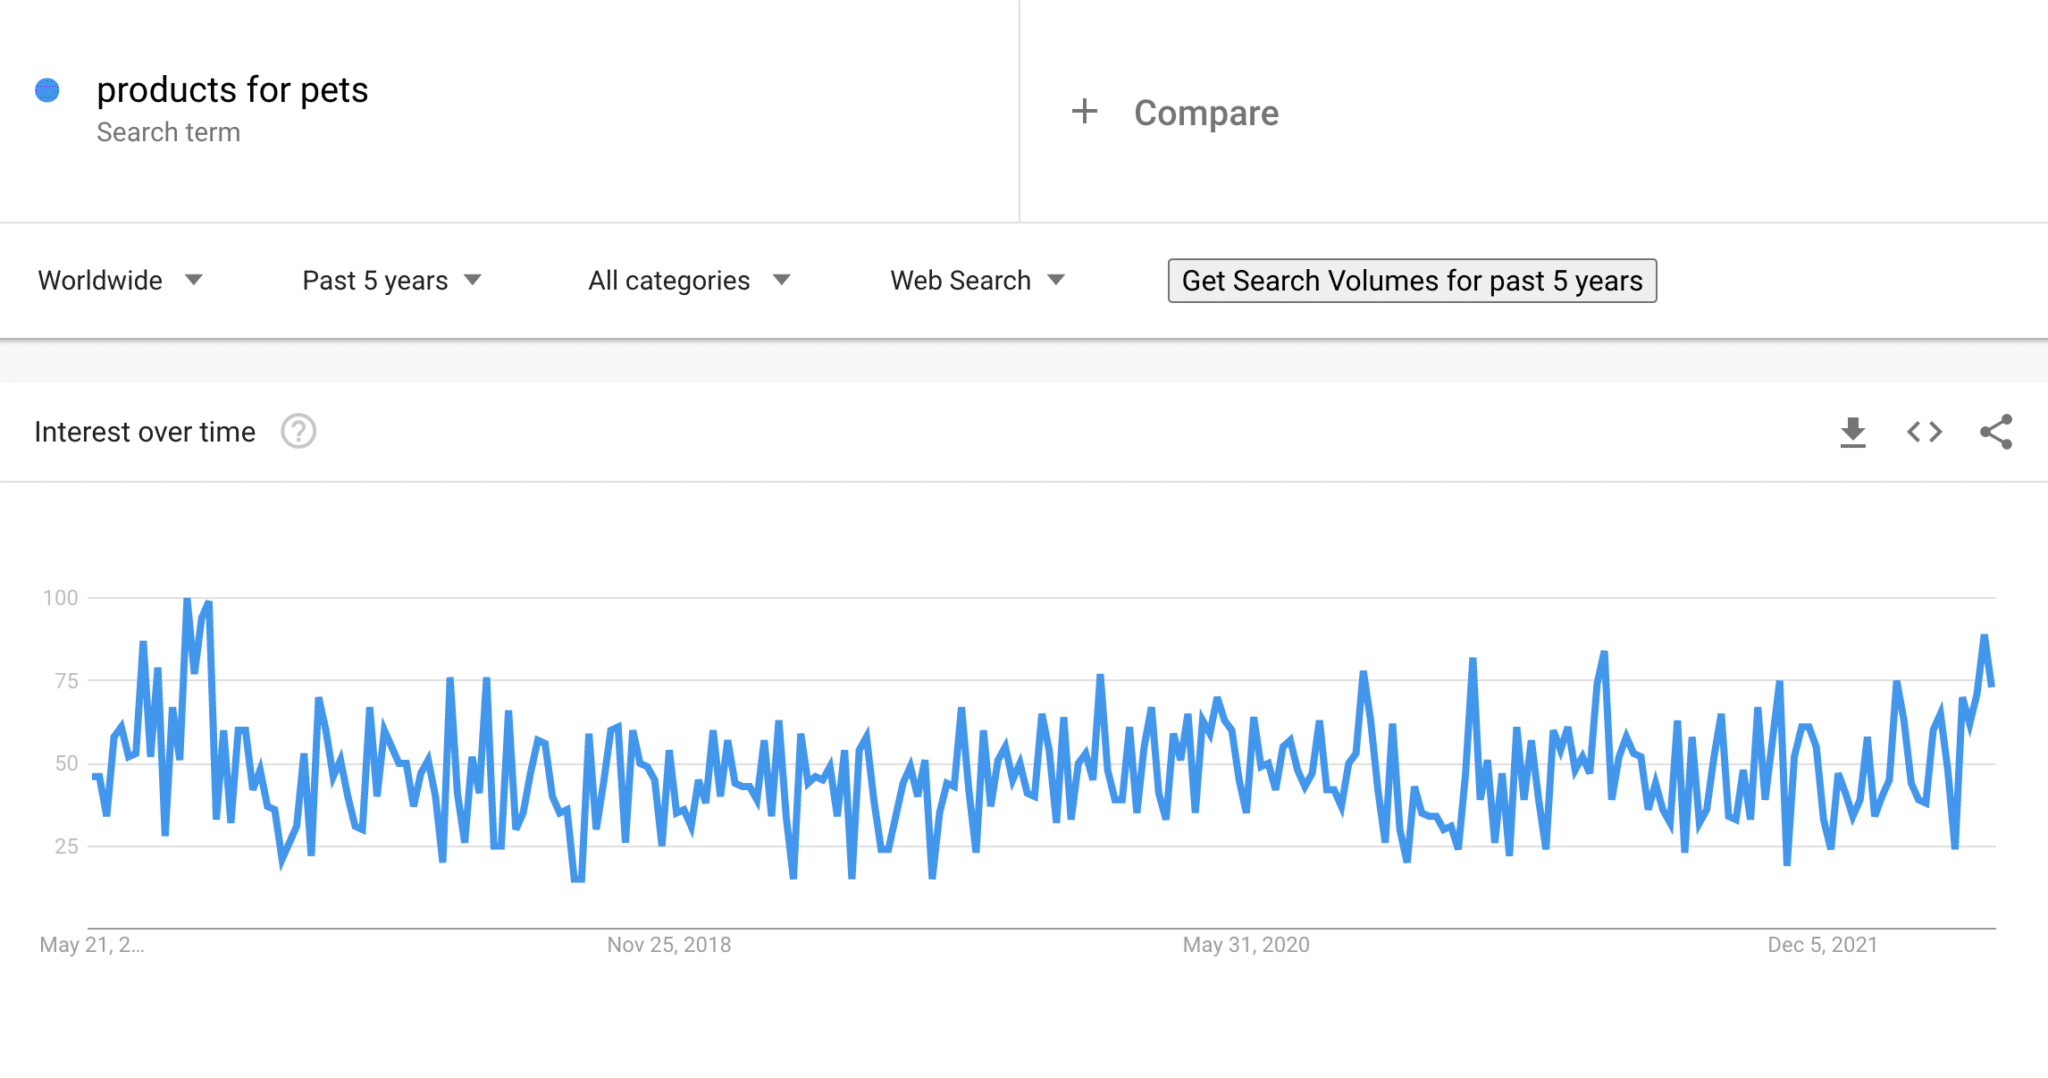The height and width of the screenshot is (1078, 2048).
Task: Share the trends chart
Action: pyautogui.click(x=1992, y=431)
